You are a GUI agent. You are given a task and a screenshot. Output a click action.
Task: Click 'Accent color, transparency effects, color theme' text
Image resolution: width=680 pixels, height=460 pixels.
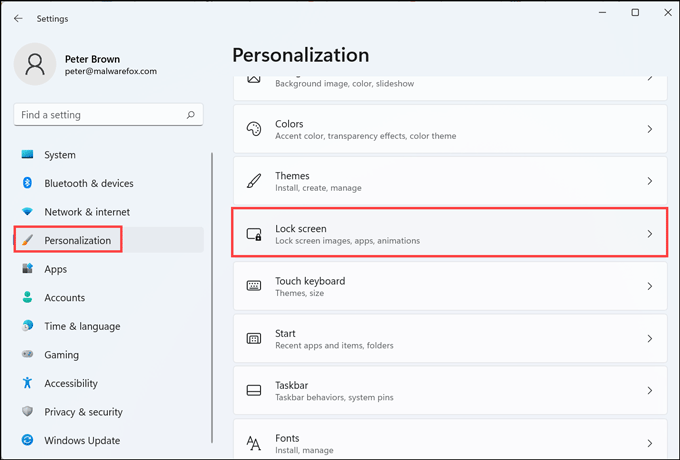(366, 136)
